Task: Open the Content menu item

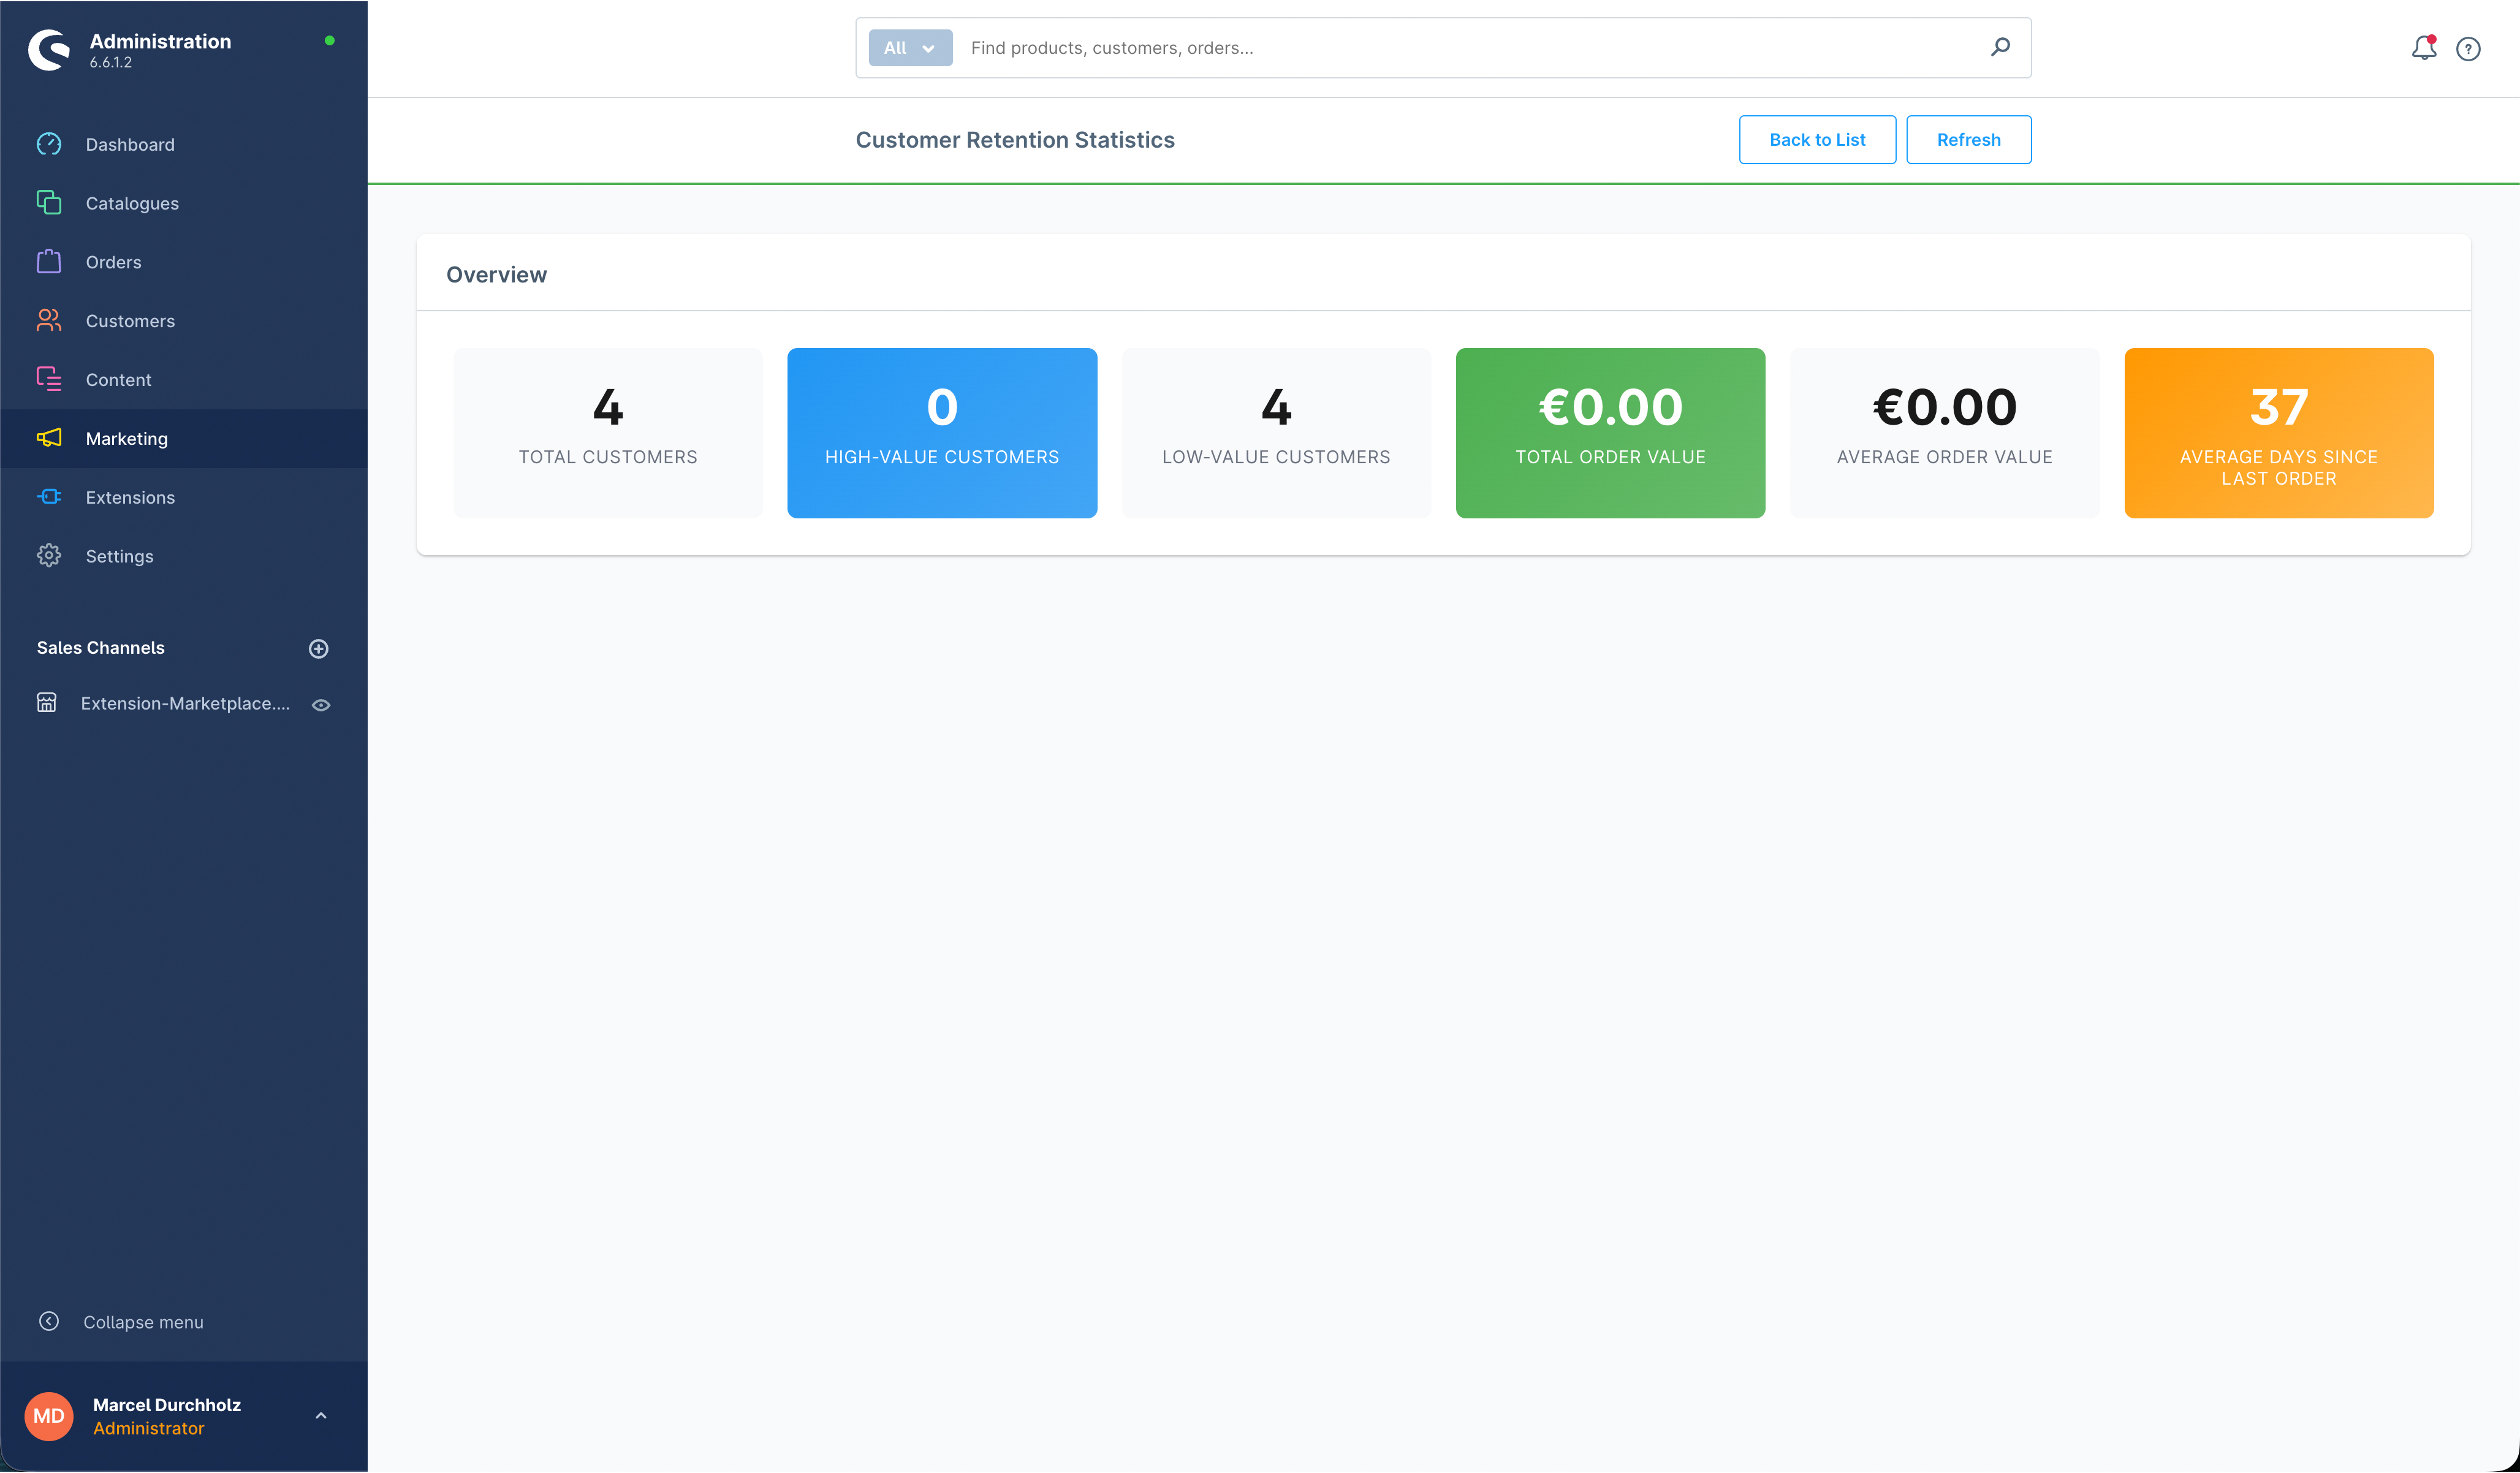Action: tap(118, 380)
